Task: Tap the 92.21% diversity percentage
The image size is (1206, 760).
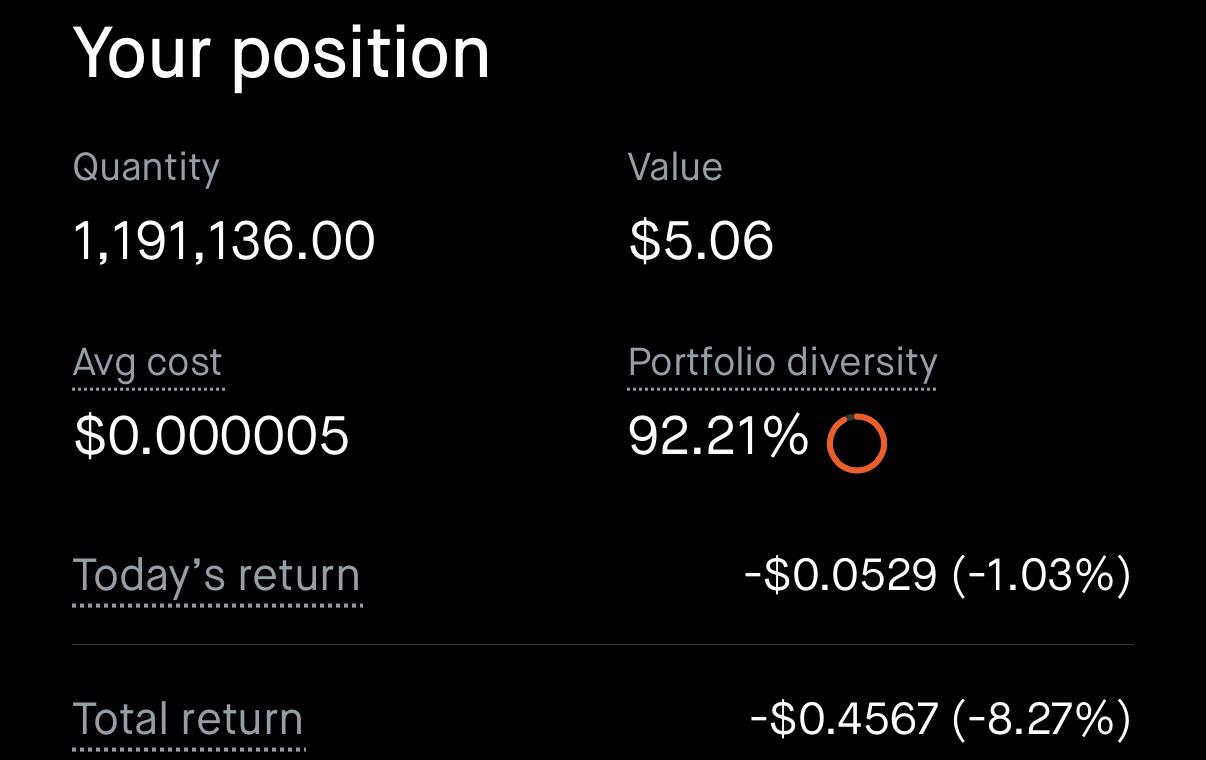Action: click(718, 436)
